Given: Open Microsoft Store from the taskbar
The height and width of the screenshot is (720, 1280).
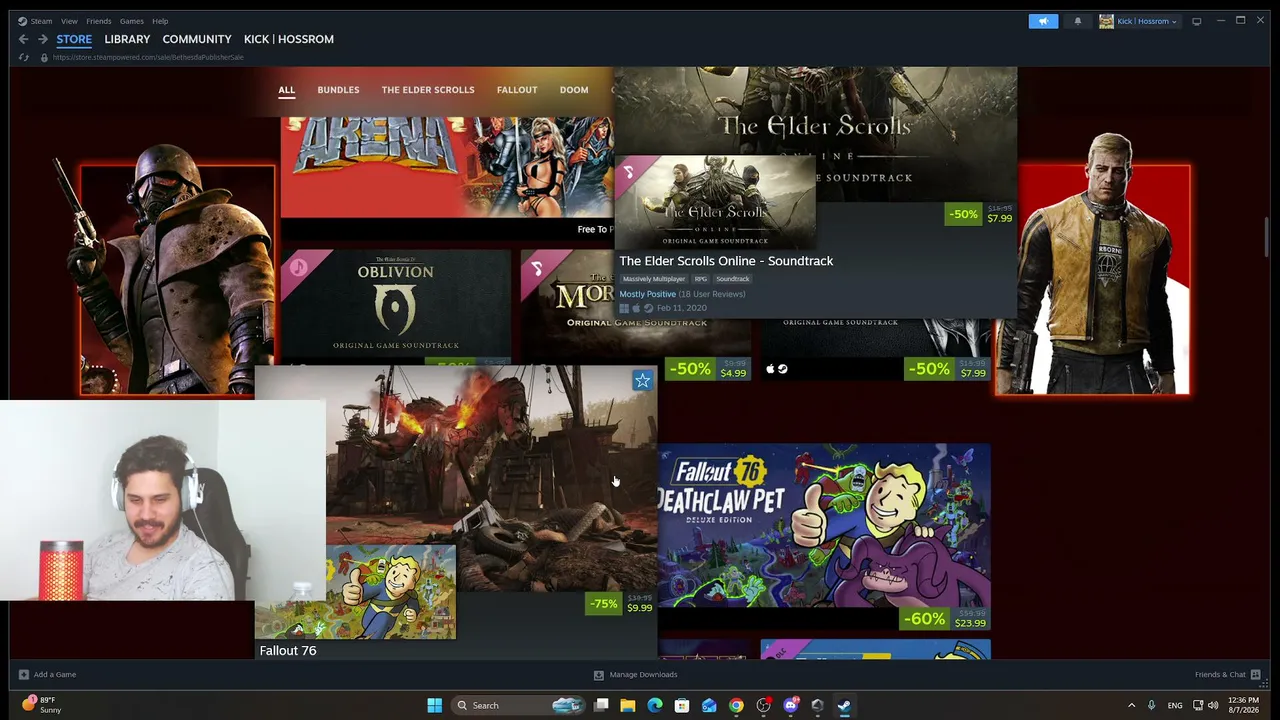Looking at the screenshot, I should (x=682, y=705).
